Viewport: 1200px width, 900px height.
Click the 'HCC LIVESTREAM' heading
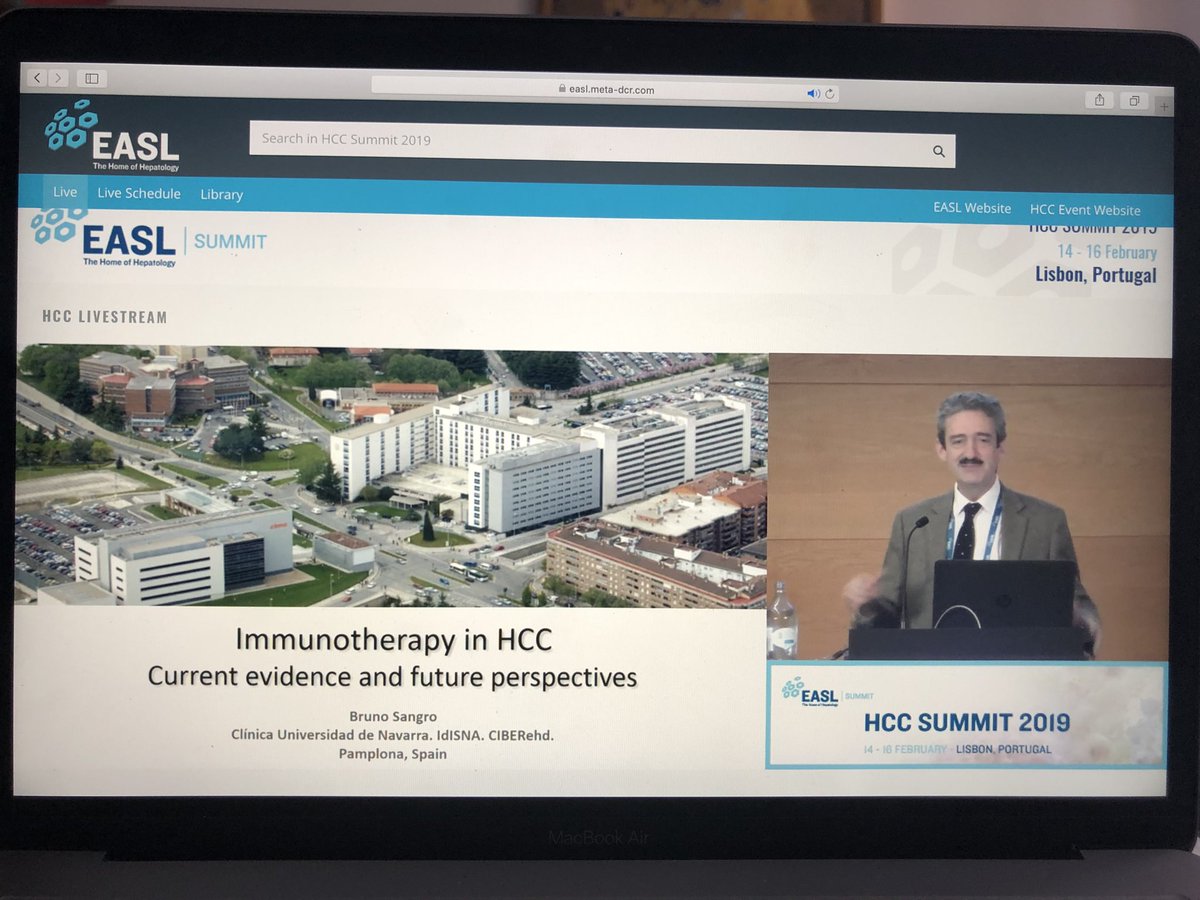(x=105, y=317)
